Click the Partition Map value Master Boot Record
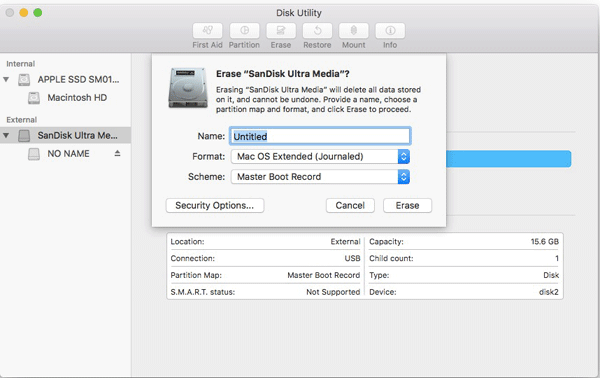This screenshot has width=600, height=378. click(324, 275)
